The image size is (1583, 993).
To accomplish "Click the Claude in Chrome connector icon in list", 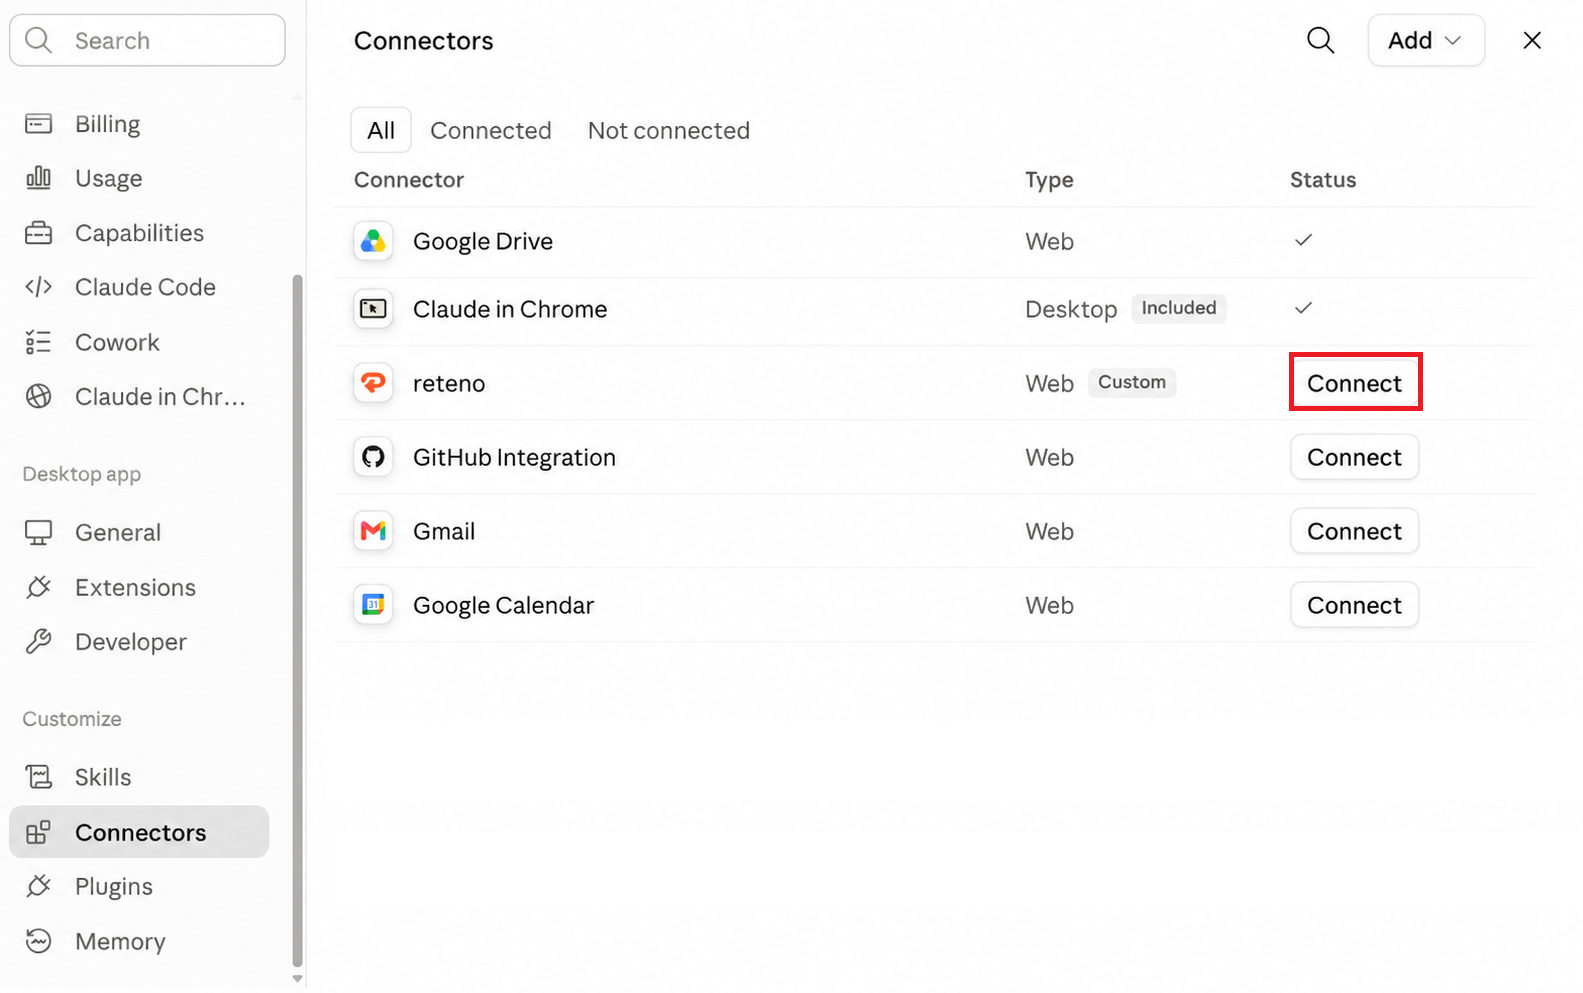I will [373, 309].
